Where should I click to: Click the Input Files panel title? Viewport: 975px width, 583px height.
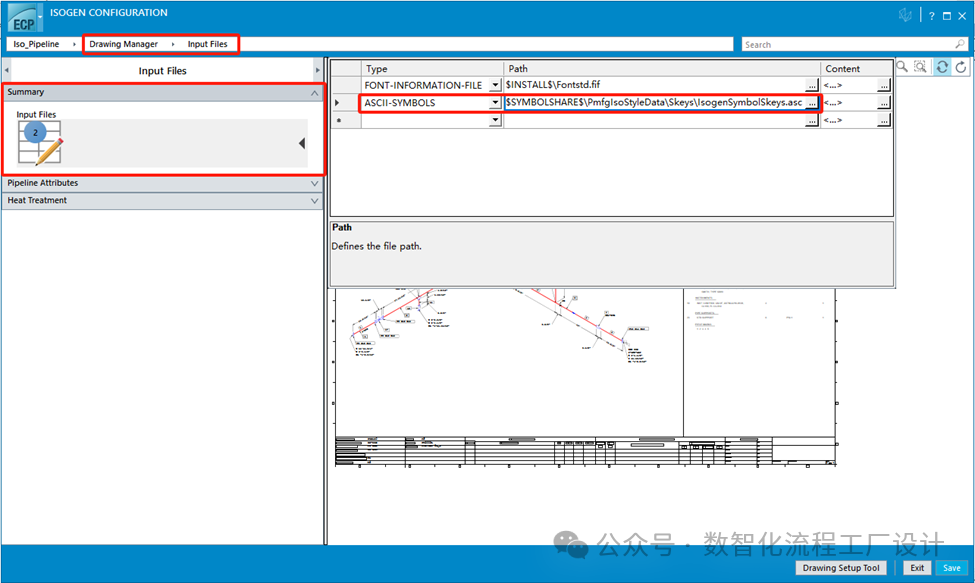(x=162, y=71)
